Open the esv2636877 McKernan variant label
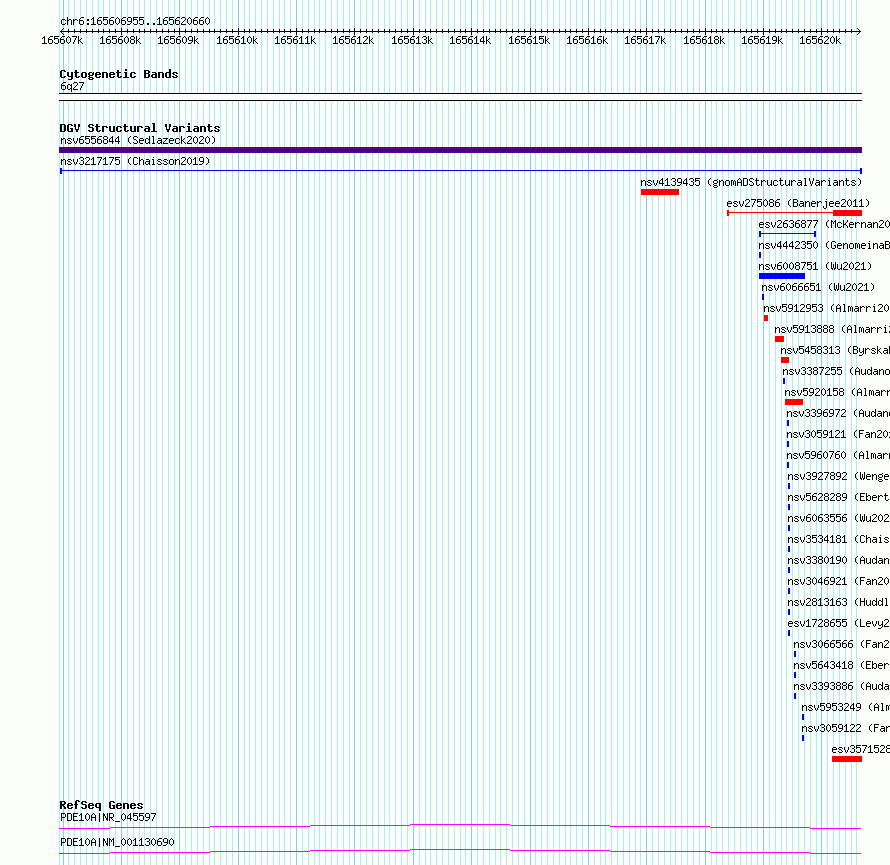890x865 pixels. click(x=824, y=224)
